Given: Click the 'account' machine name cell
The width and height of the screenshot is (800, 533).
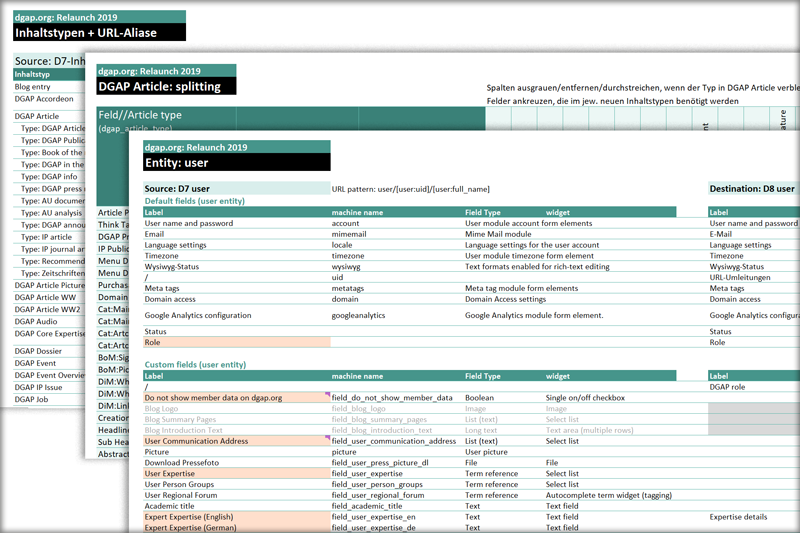Looking at the screenshot, I should [x=345, y=223].
